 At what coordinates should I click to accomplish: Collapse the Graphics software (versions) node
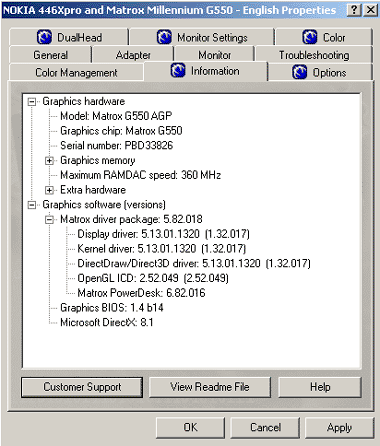(x=32, y=205)
